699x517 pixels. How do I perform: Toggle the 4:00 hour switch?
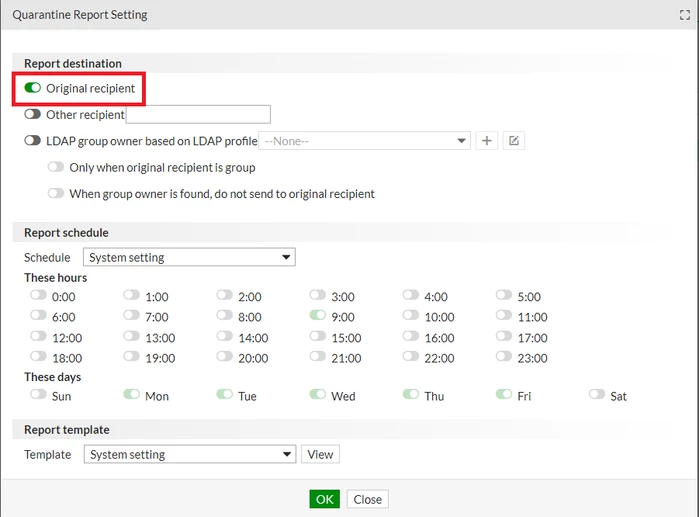[x=411, y=295]
